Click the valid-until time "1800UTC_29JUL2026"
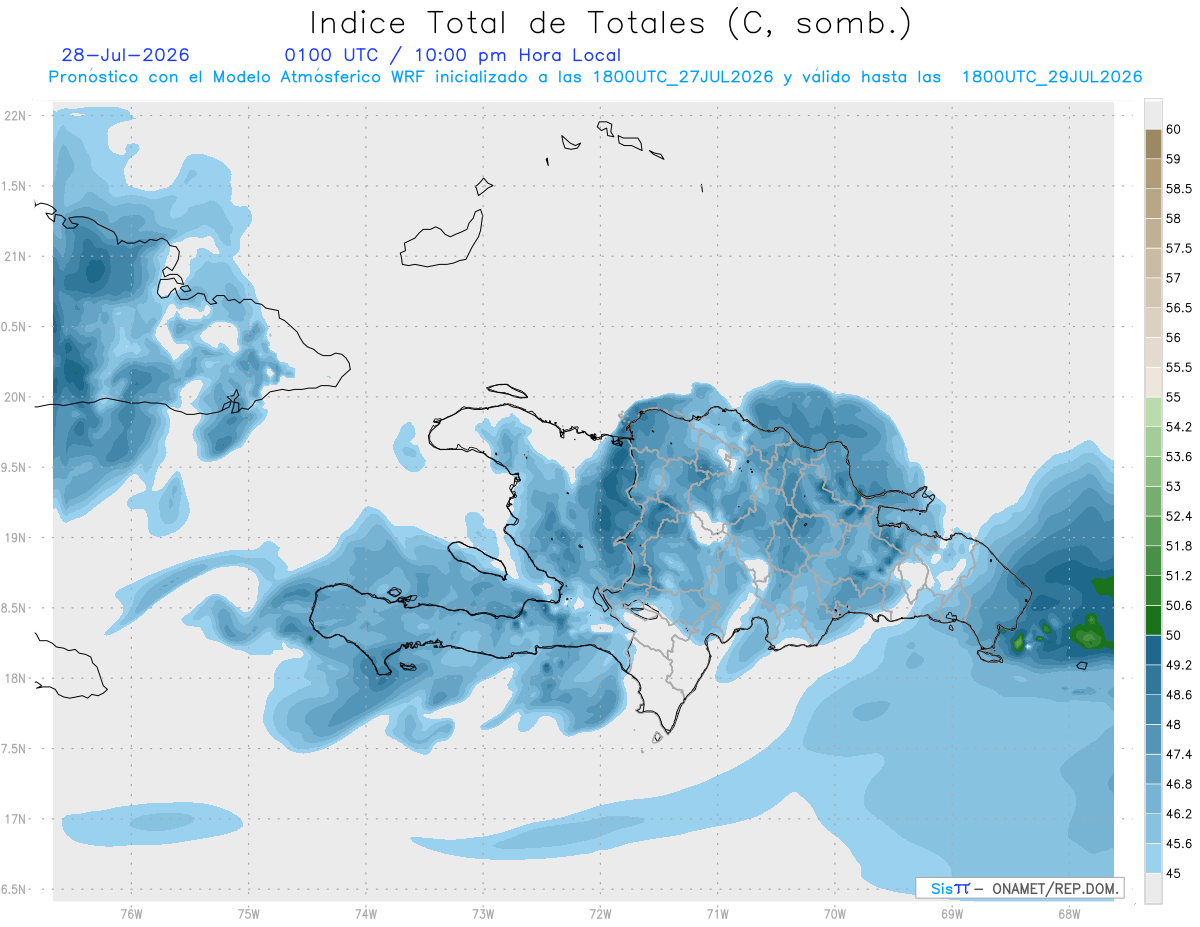Screen dimensions: 1200x927 point(1052,77)
